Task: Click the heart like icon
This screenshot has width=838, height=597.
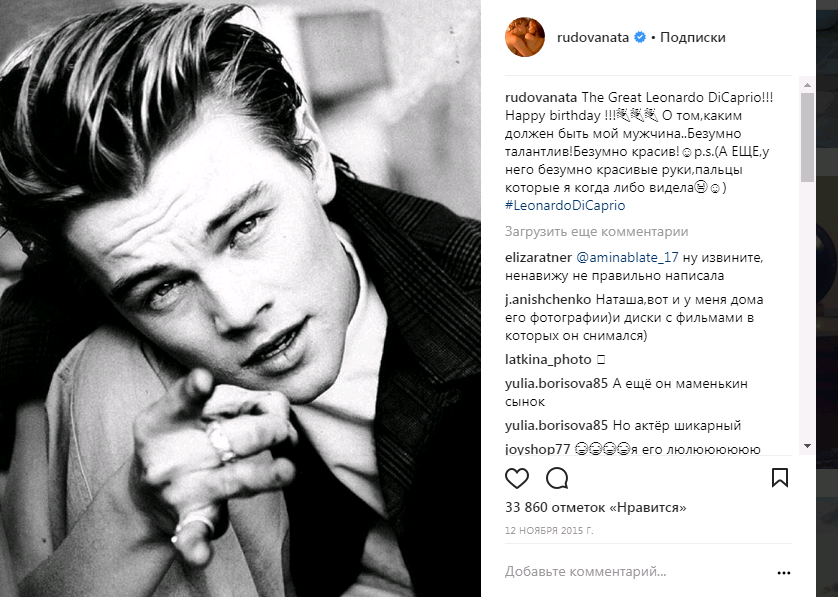Action: coord(517,477)
